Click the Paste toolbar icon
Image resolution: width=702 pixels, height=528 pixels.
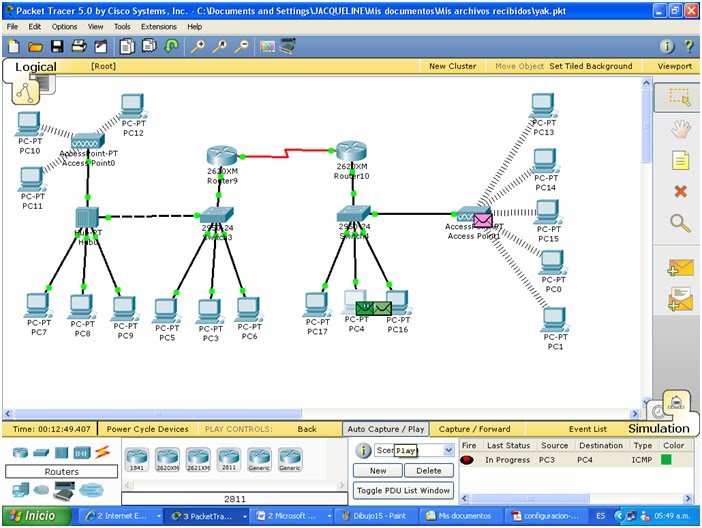(x=149, y=46)
